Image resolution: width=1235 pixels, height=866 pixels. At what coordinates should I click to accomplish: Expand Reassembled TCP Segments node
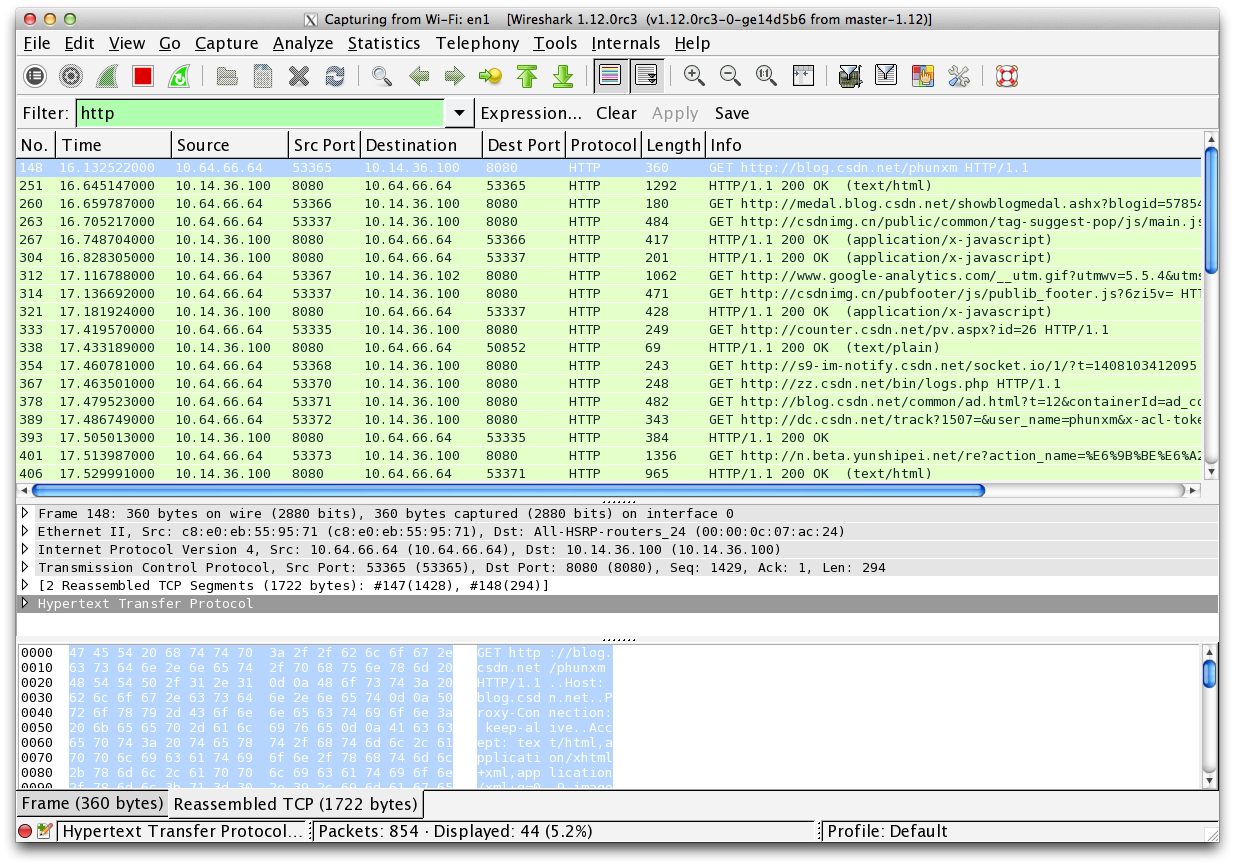[x=26, y=585]
